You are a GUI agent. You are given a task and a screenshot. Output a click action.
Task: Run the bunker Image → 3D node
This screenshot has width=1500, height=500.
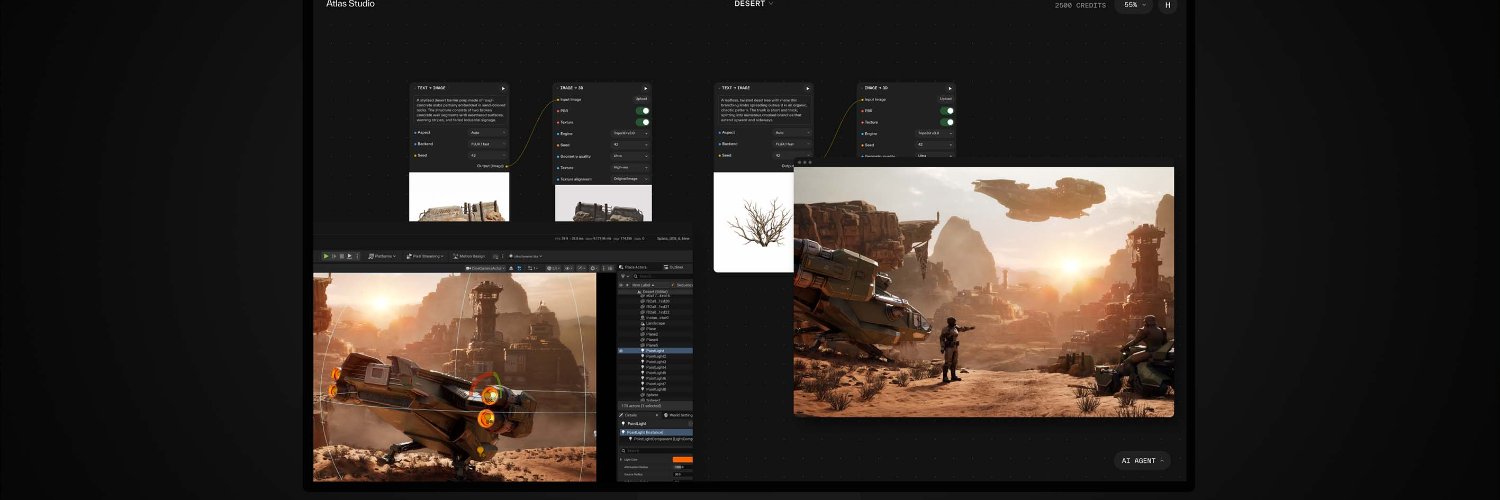646,88
